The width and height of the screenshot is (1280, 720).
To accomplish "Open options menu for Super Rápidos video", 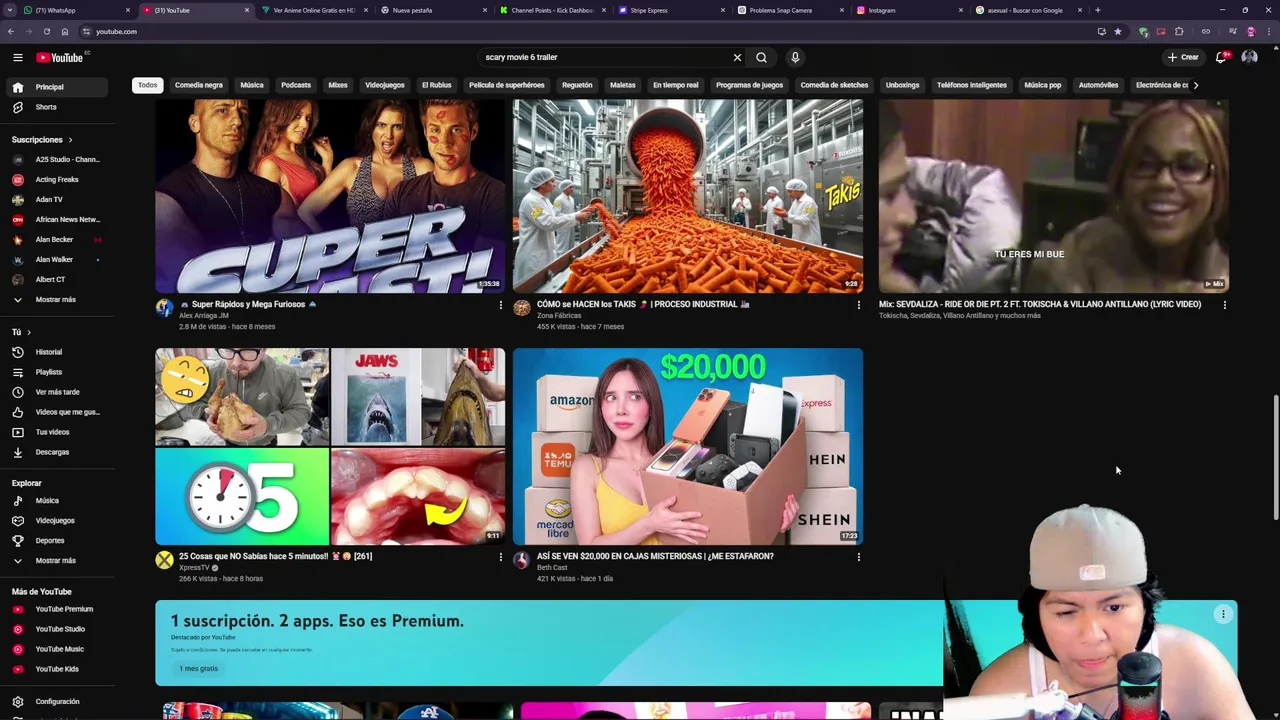I will [501, 305].
